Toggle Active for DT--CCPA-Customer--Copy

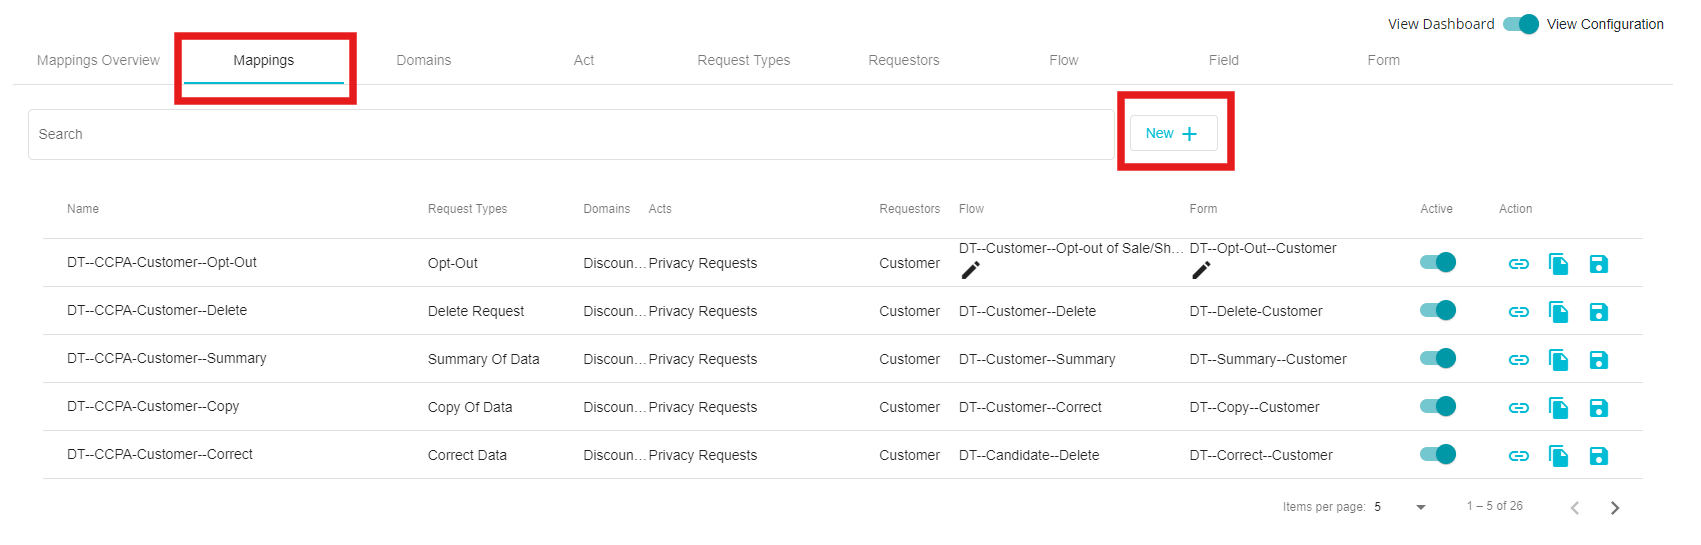click(x=1438, y=406)
